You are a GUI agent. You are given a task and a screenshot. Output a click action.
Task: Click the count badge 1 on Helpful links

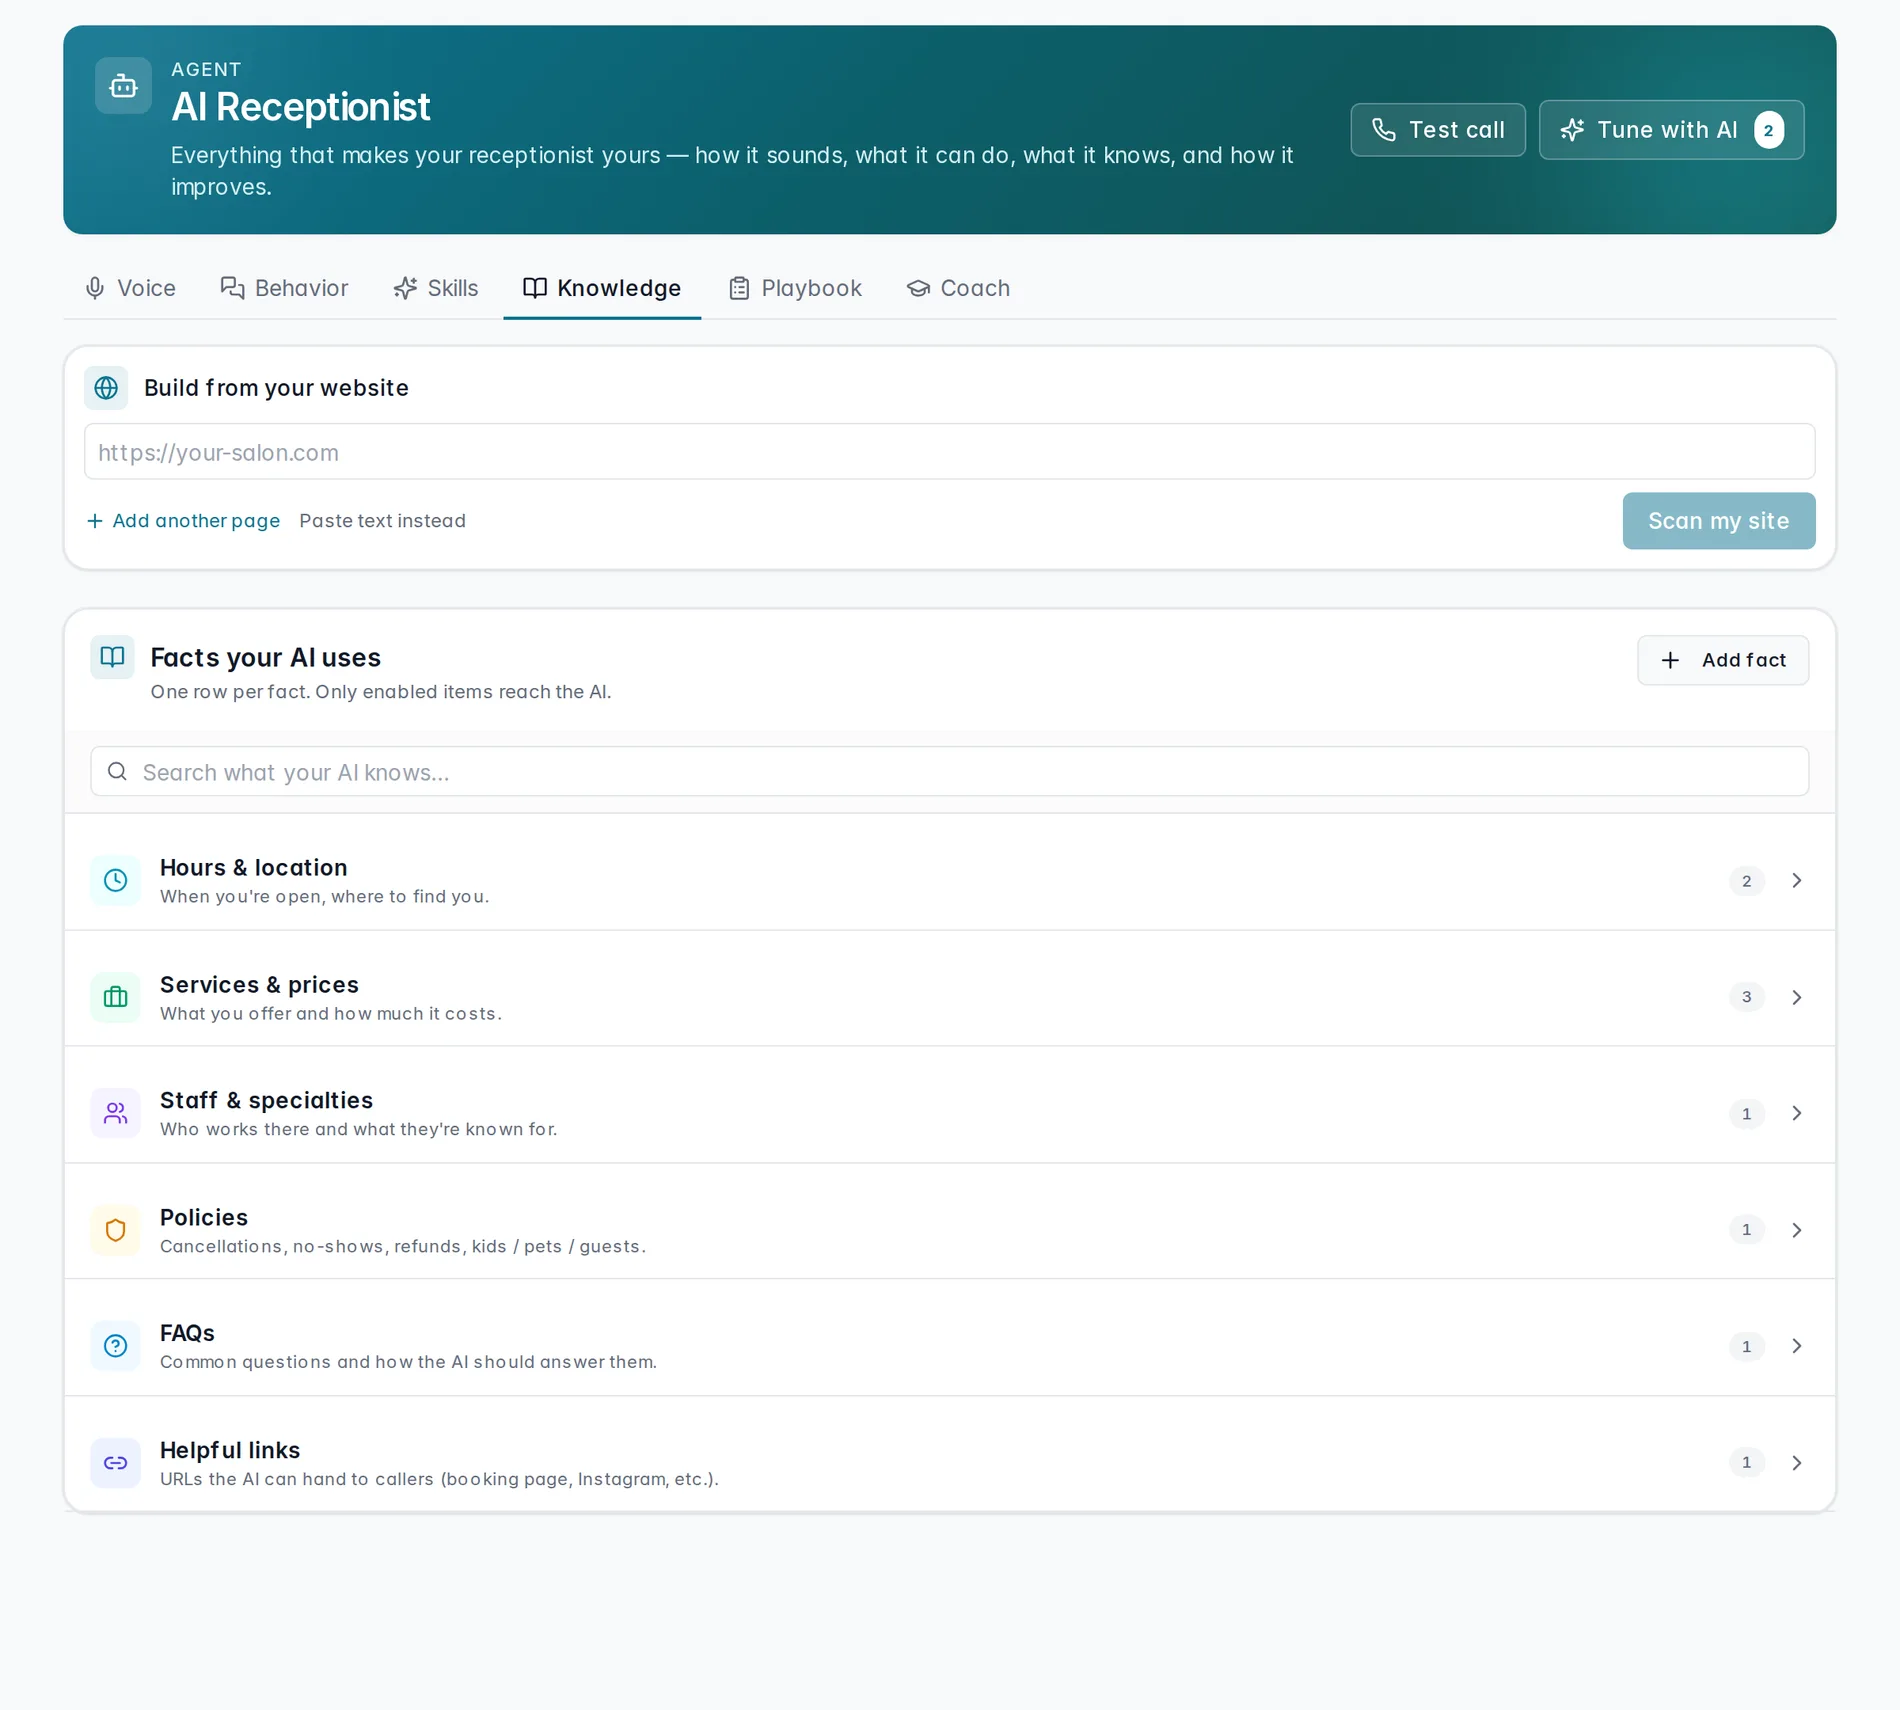(1747, 1463)
